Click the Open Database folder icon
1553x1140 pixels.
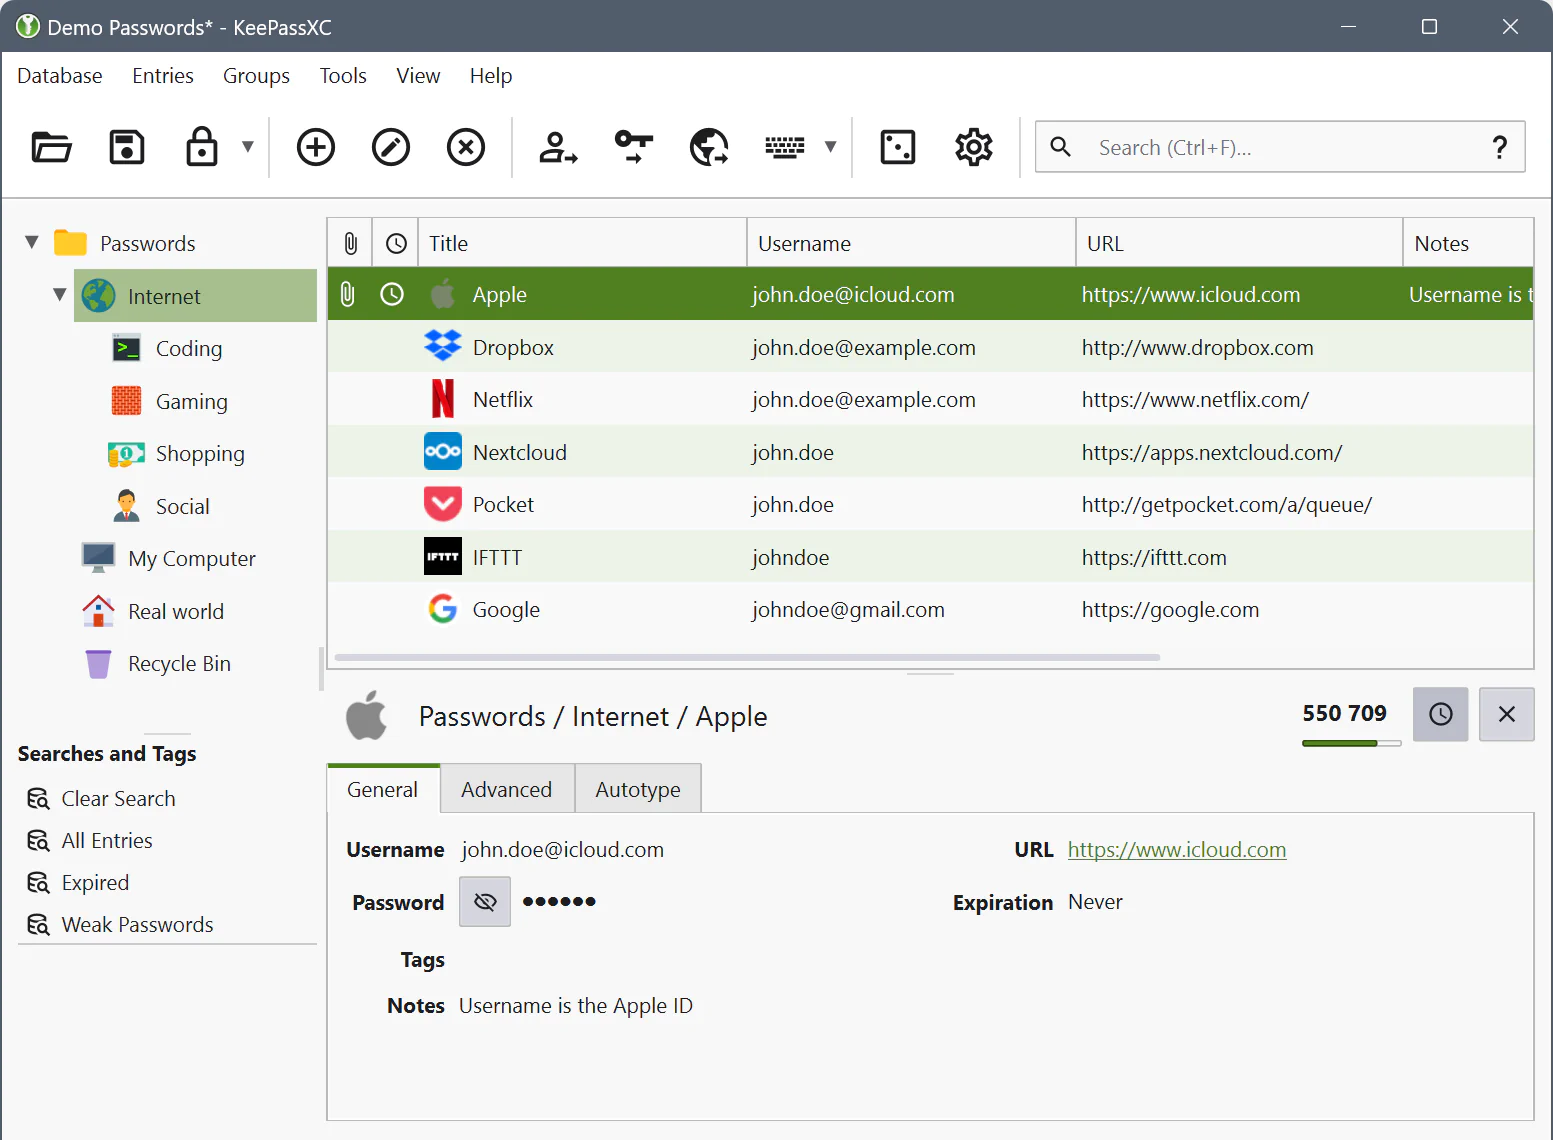(51, 147)
